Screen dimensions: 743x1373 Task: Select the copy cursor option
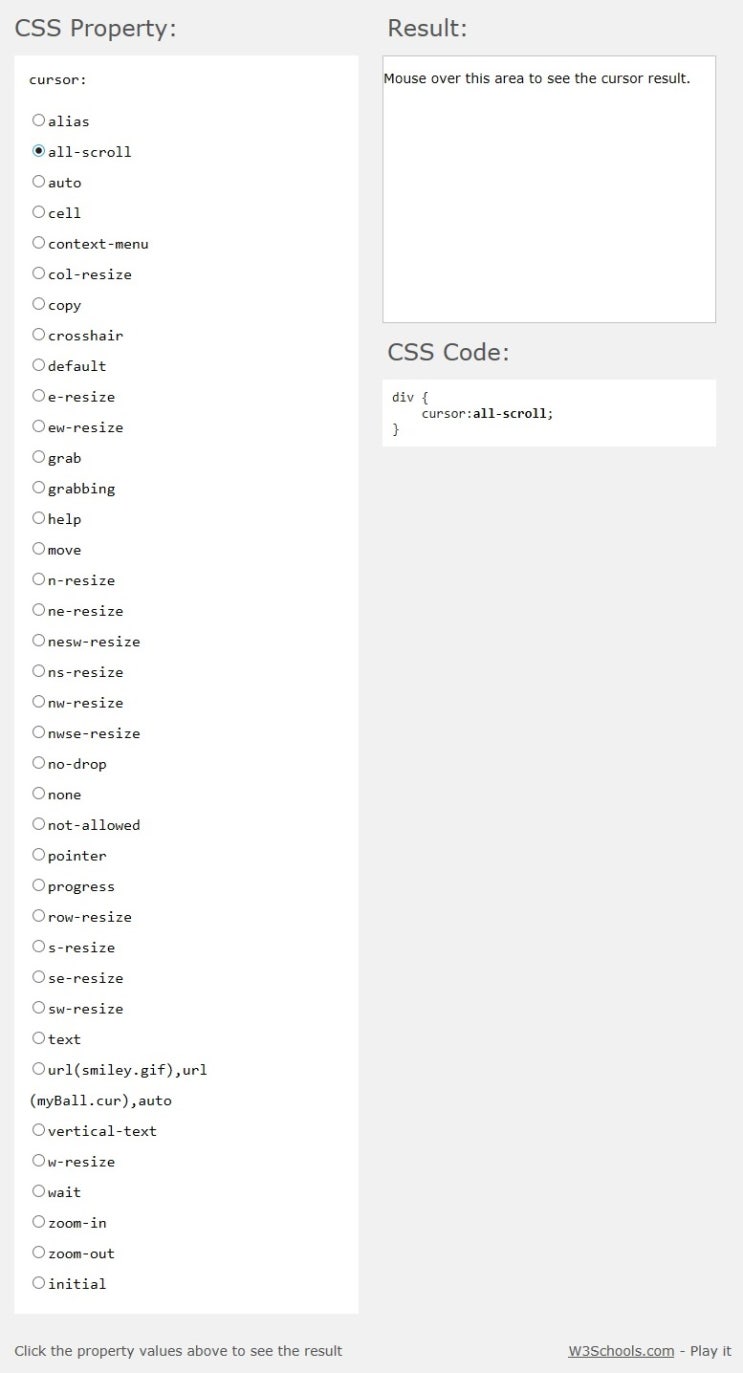(x=38, y=303)
